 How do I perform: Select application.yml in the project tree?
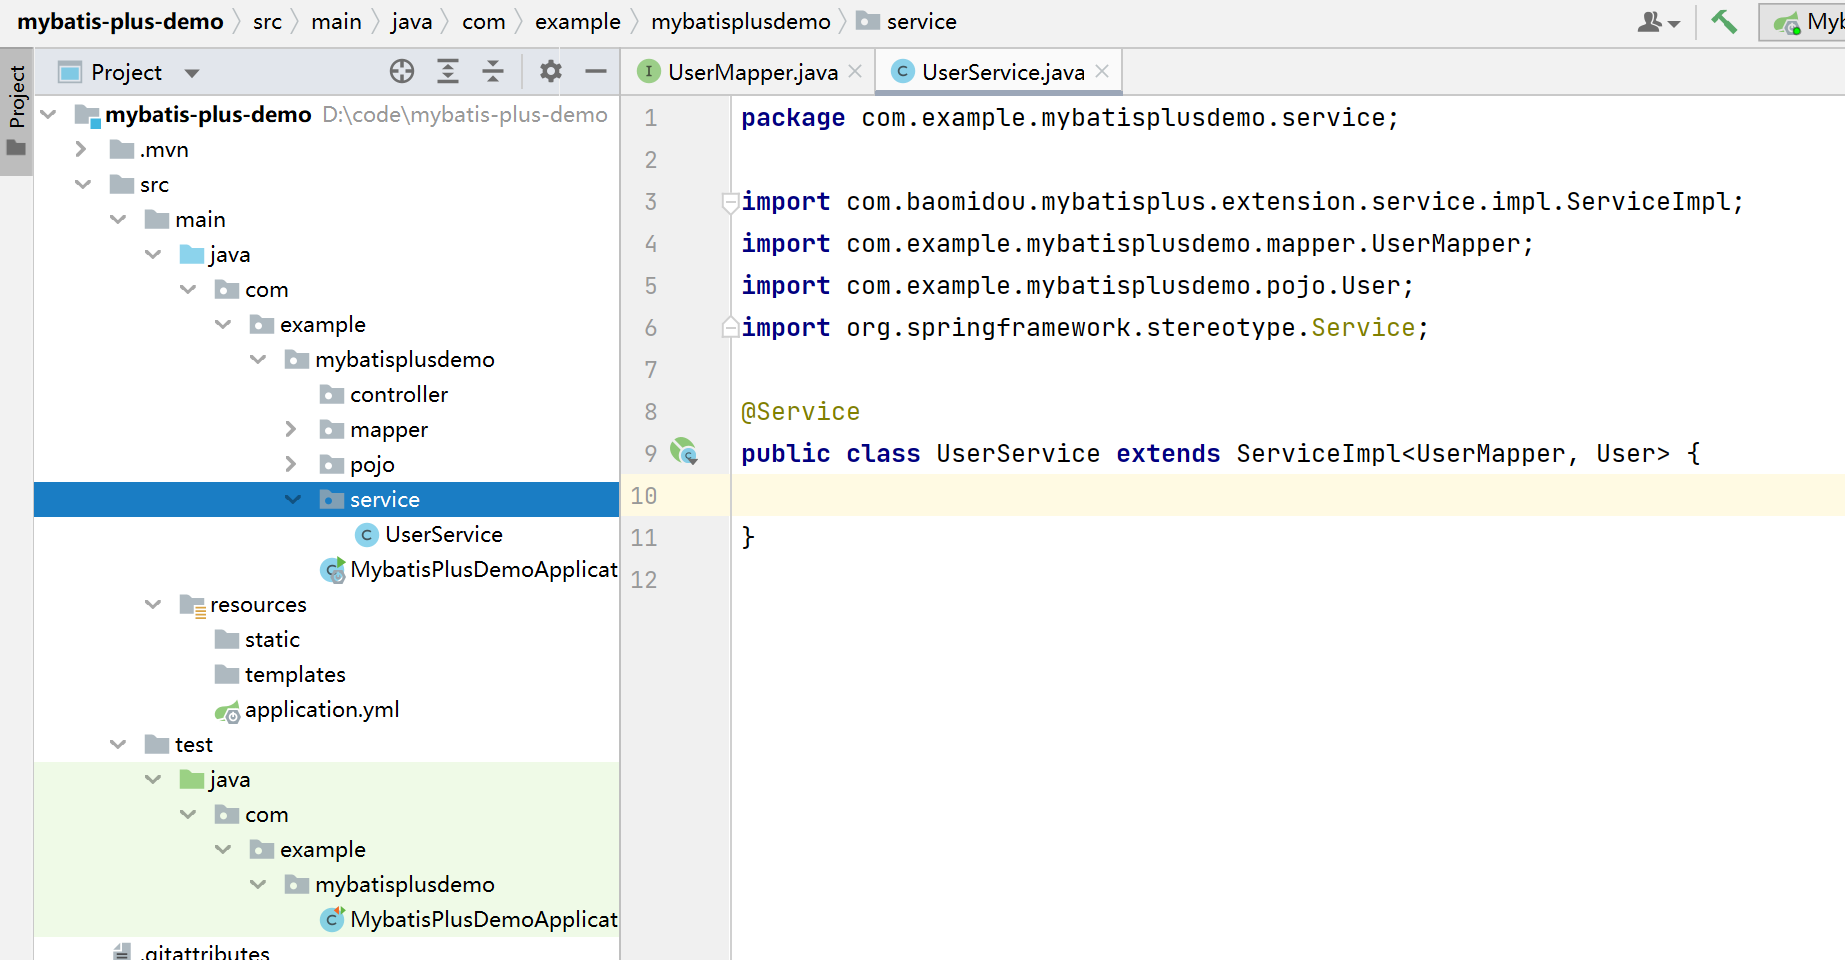click(321, 710)
